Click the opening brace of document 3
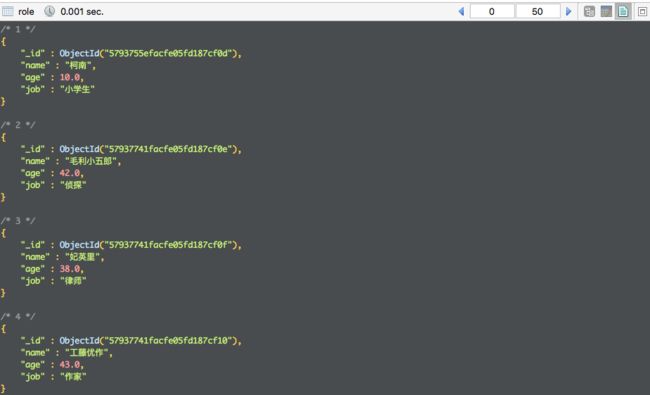Image resolution: width=650 pixels, height=395 pixels. coord(3,233)
